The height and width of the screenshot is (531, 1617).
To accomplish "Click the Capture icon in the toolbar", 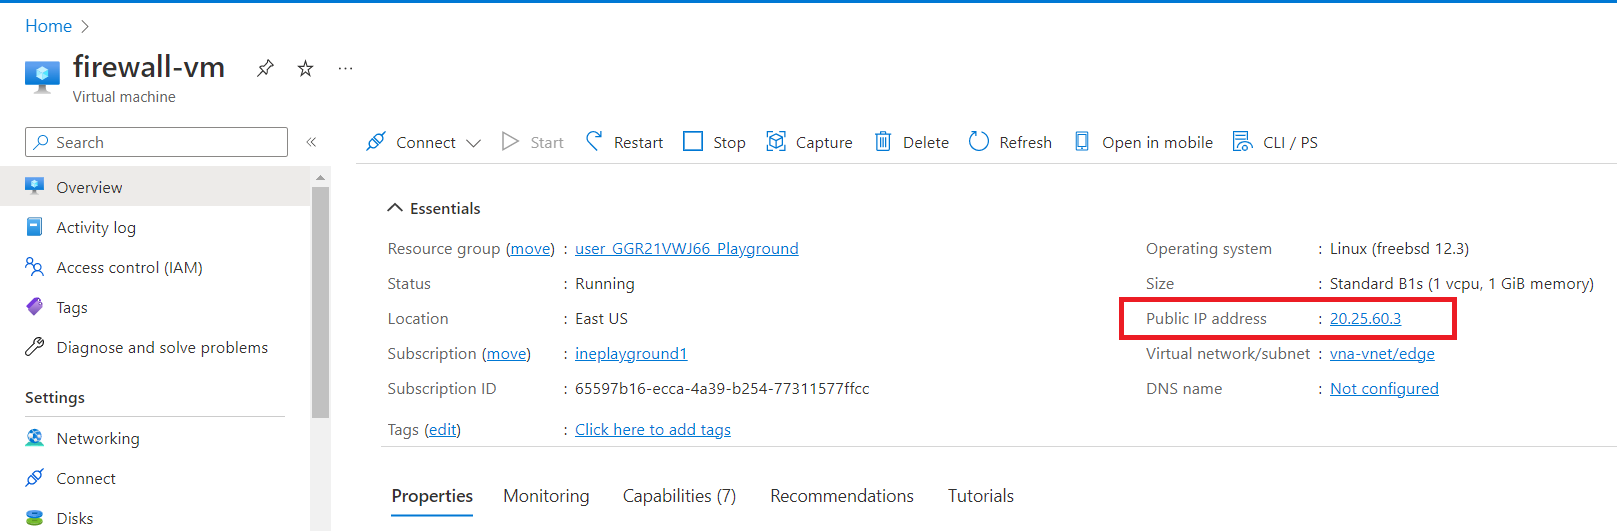I will [776, 142].
